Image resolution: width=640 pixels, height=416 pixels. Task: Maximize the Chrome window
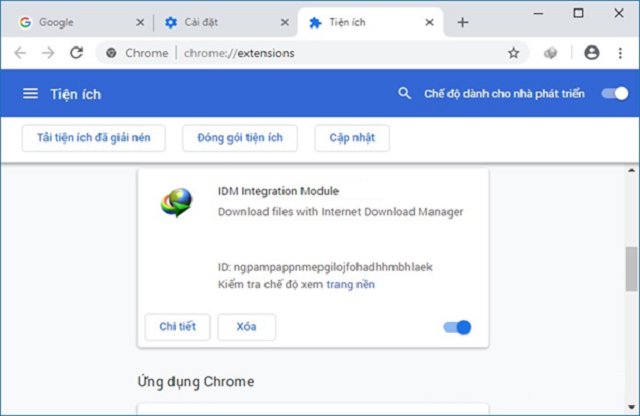[578, 13]
